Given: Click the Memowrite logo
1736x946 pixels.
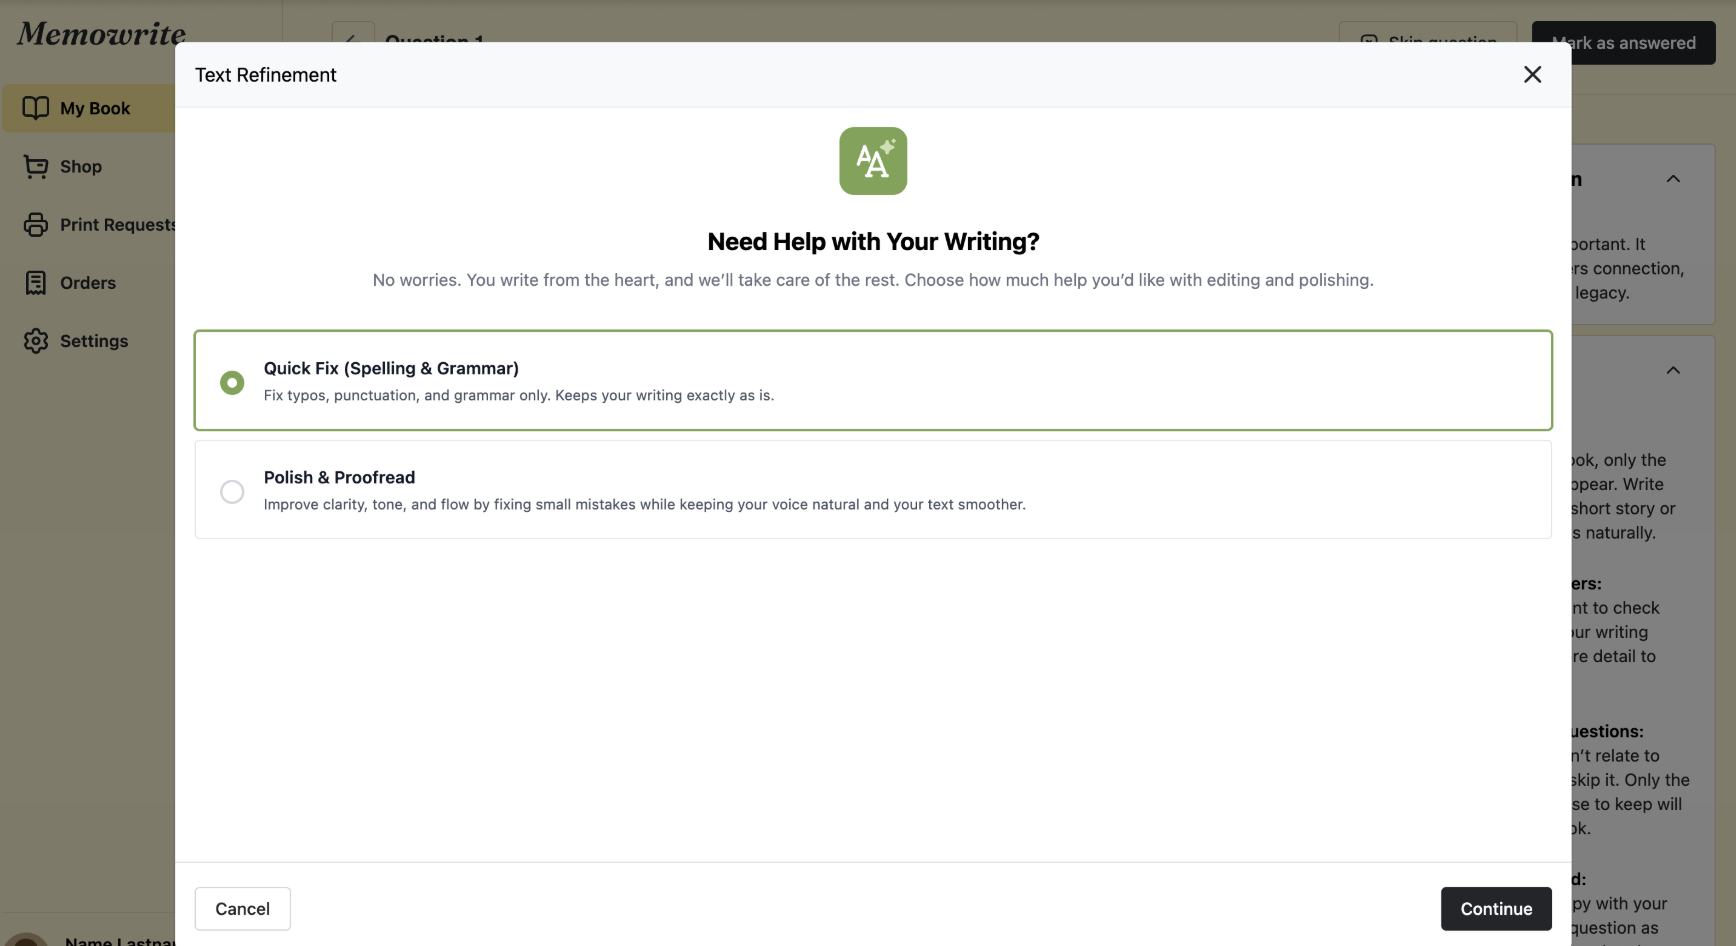Looking at the screenshot, I should coord(101,34).
